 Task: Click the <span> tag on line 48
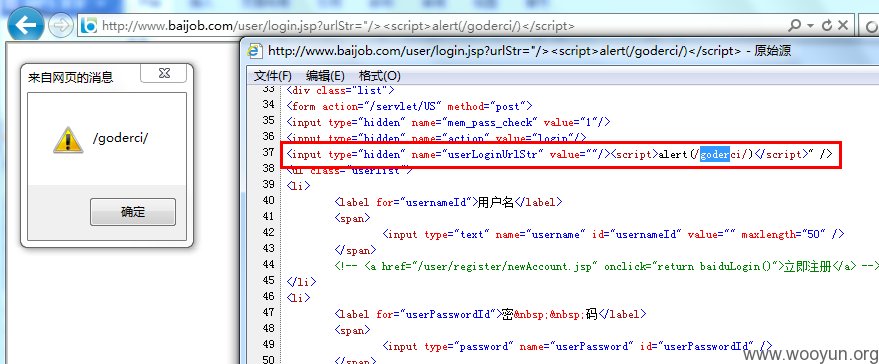pyautogui.click(x=352, y=330)
